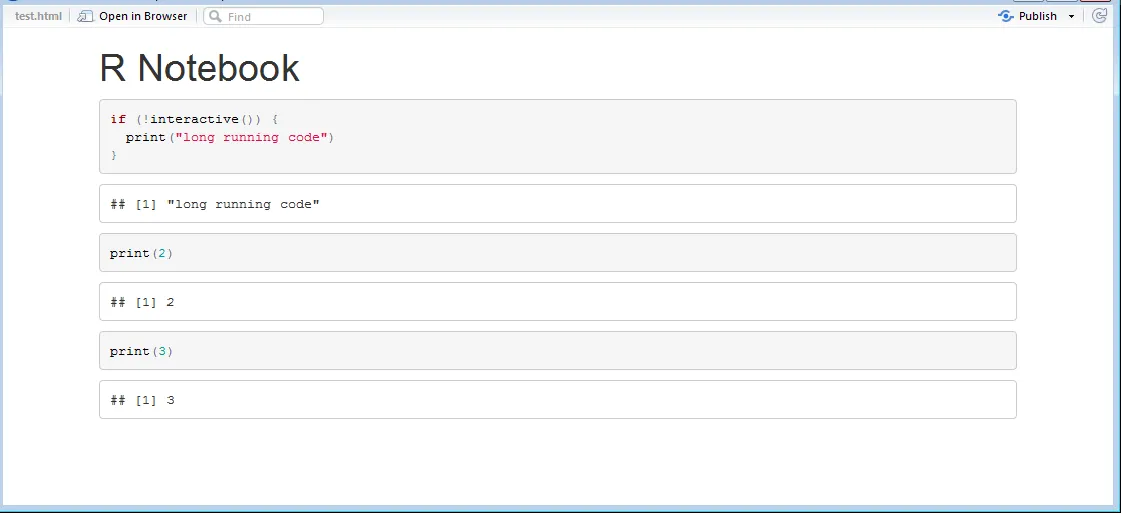This screenshot has width=1121, height=513.
Task: Click the blue Publish icon
Action: tap(1006, 16)
